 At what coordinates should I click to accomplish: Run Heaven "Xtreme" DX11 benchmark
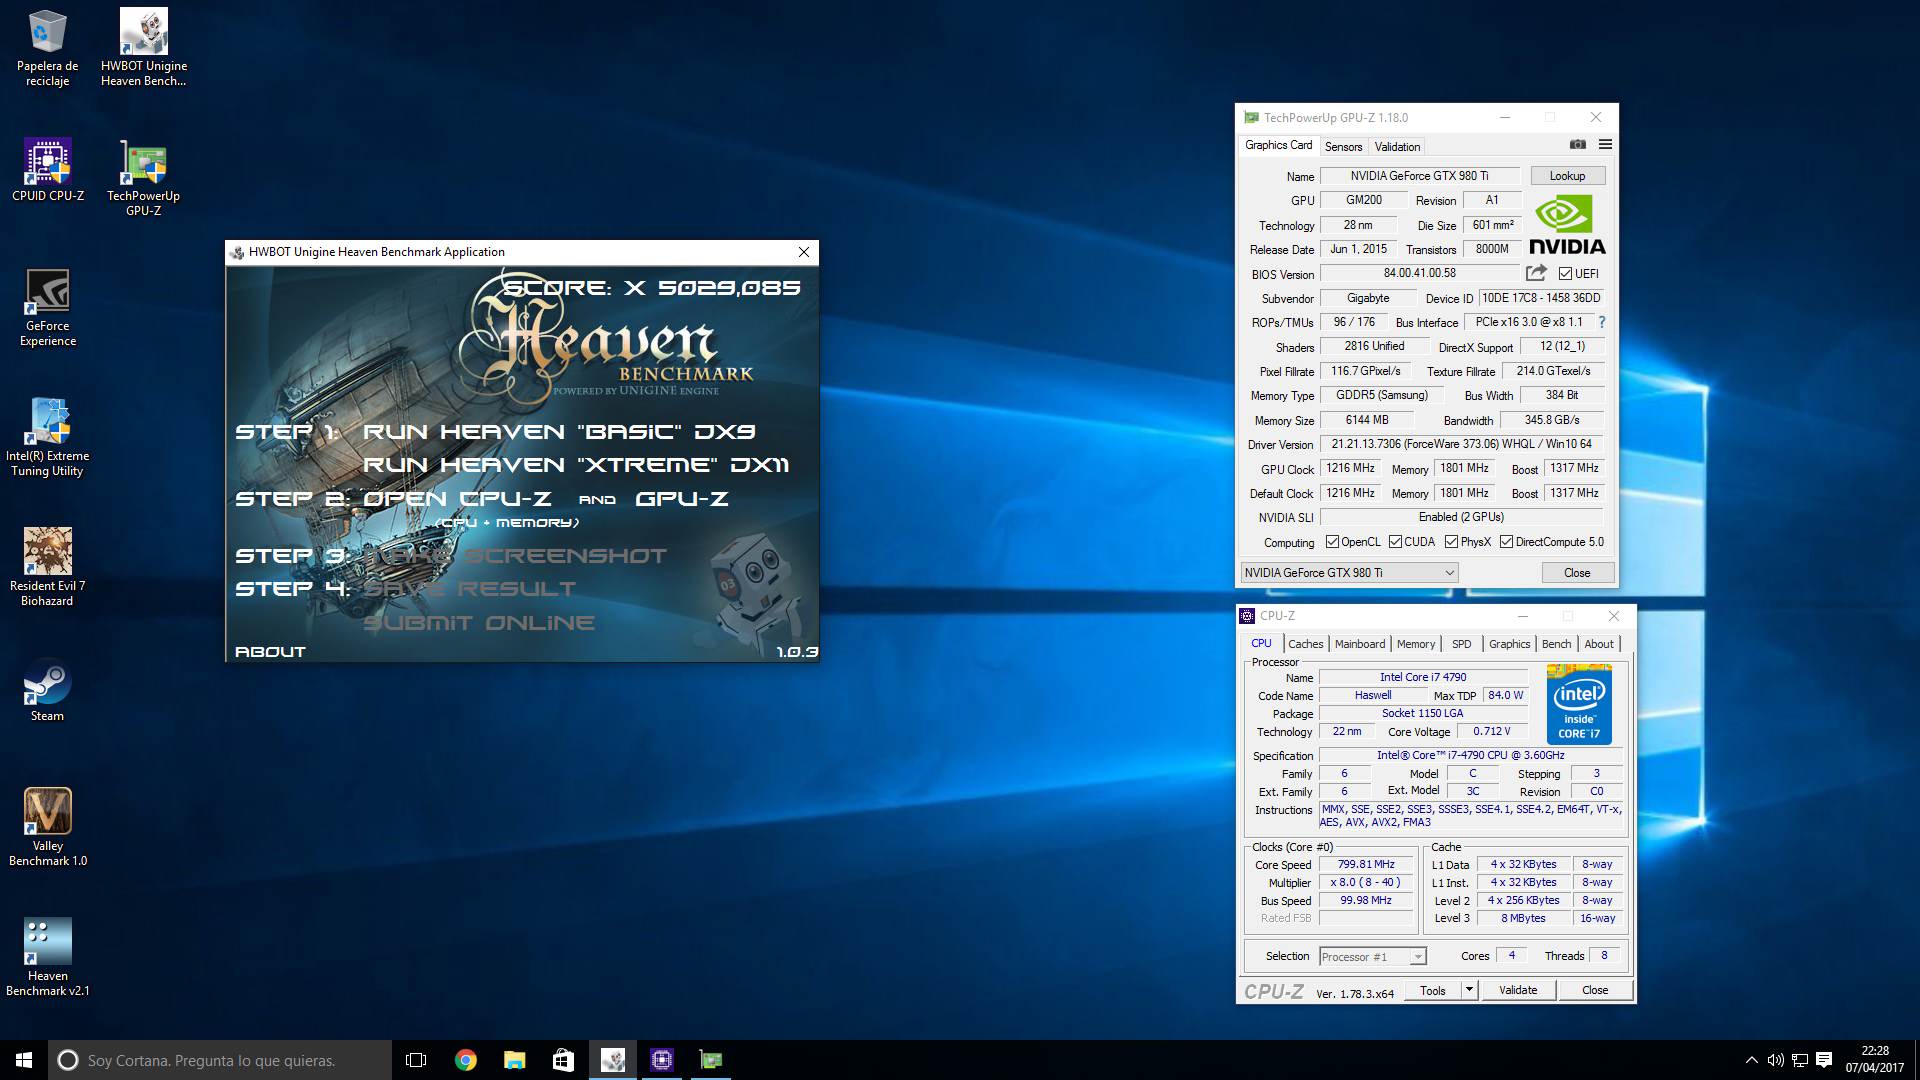(575, 465)
